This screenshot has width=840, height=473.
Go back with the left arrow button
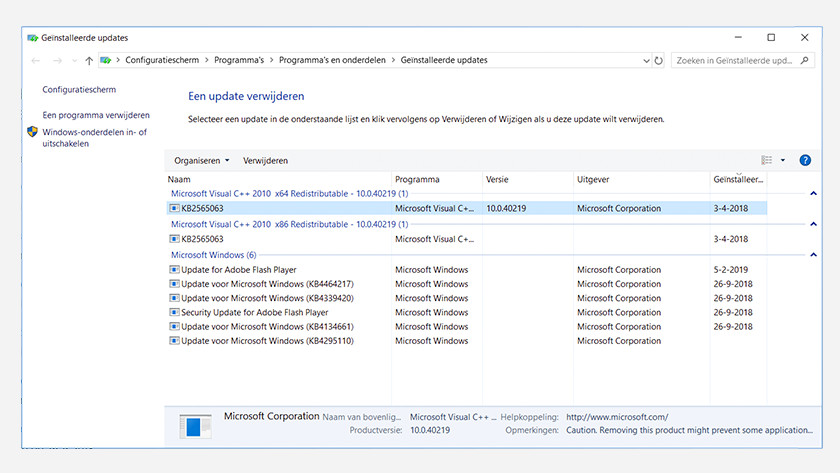(x=36, y=61)
